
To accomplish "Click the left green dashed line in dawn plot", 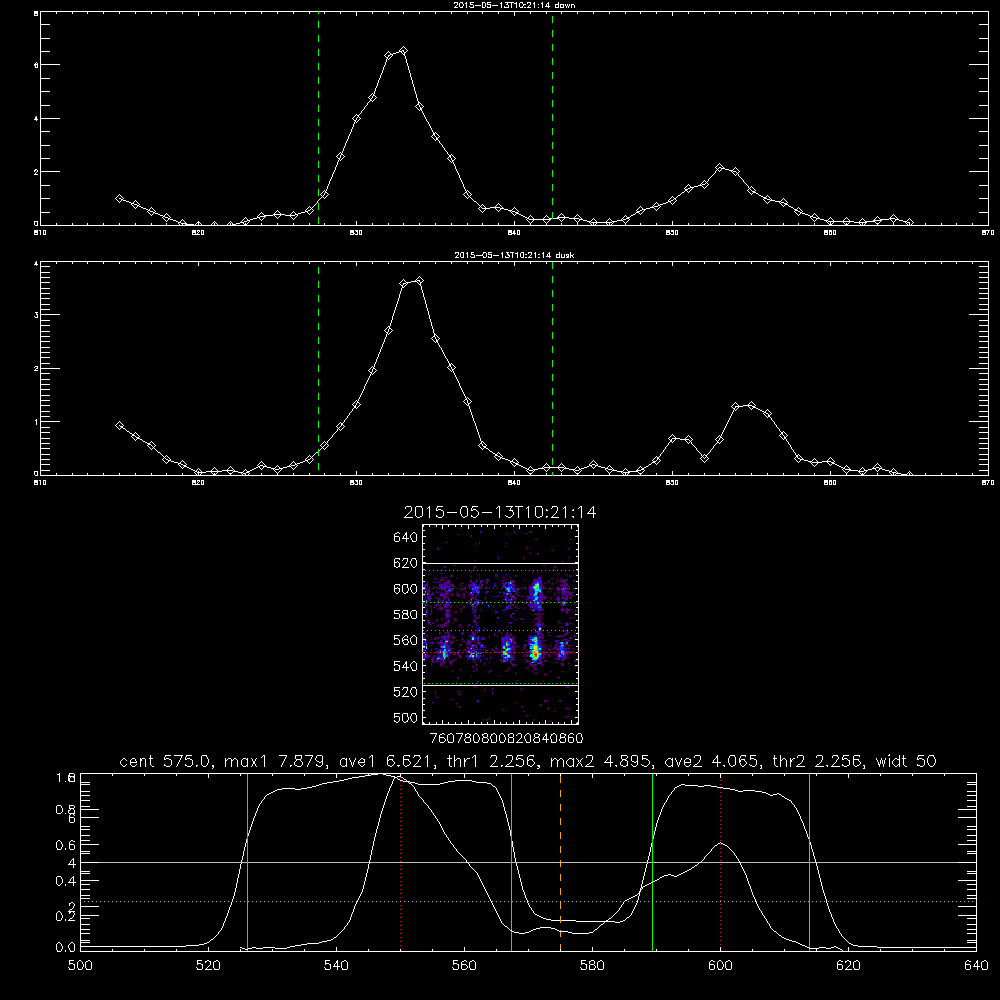I will coord(318,120).
